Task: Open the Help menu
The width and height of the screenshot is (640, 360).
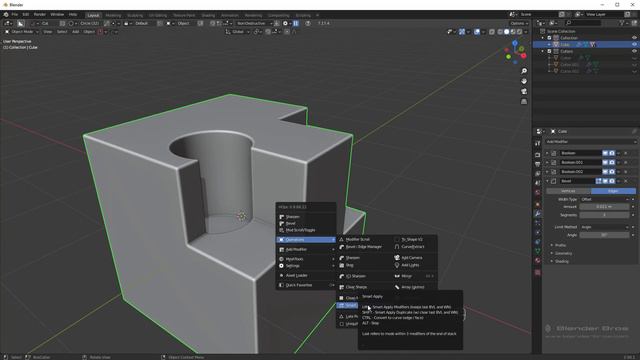Action: [73, 14]
